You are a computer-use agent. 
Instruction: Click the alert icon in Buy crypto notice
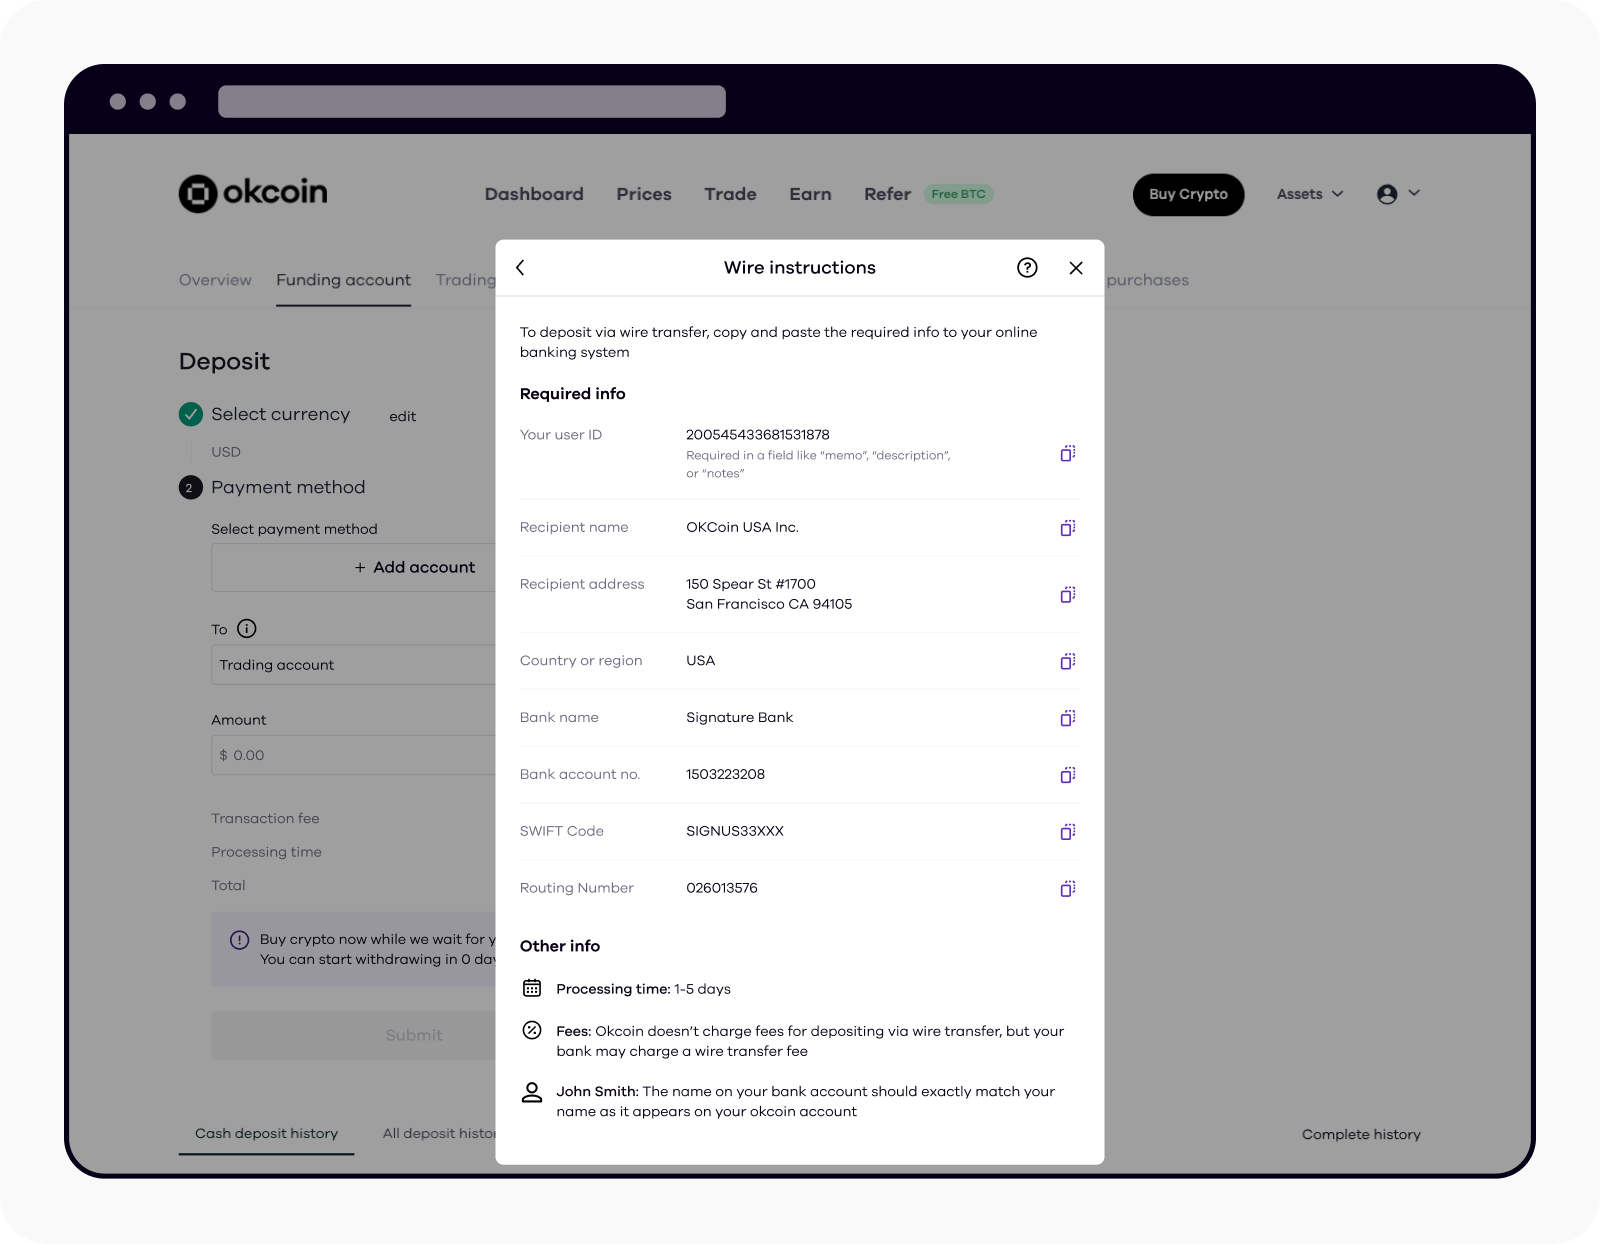click(240, 940)
